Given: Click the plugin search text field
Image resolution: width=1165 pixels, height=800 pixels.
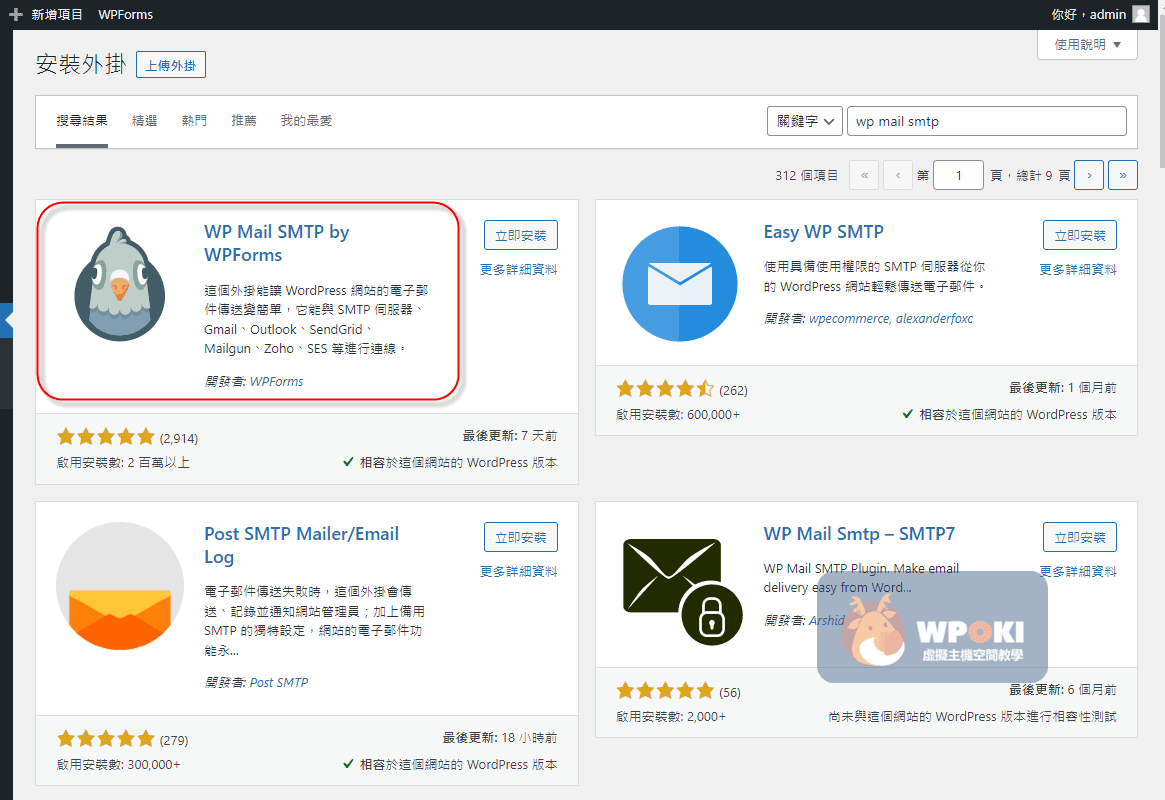Looking at the screenshot, I should pyautogui.click(x=986, y=121).
